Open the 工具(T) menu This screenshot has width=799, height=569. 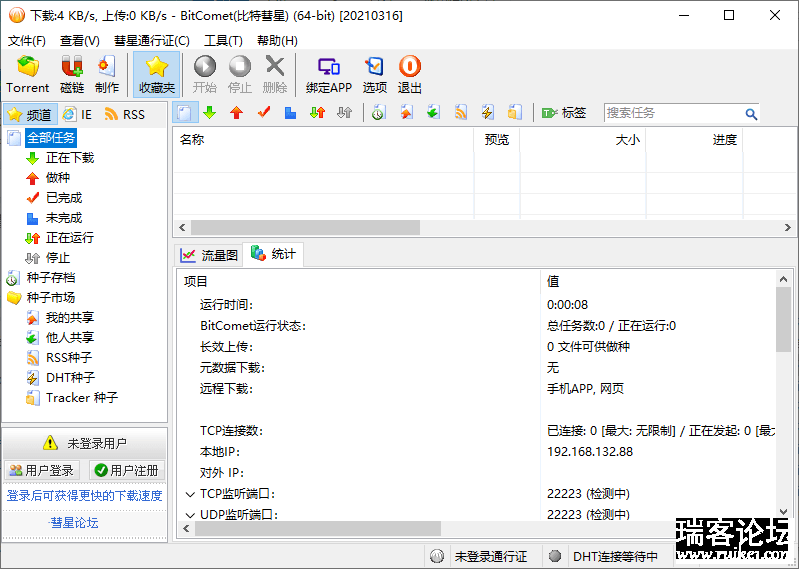coord(223,41)
